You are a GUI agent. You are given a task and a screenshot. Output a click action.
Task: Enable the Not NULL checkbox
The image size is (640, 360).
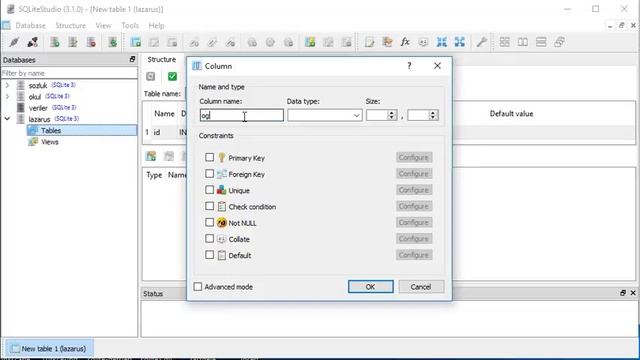[209, 222]
